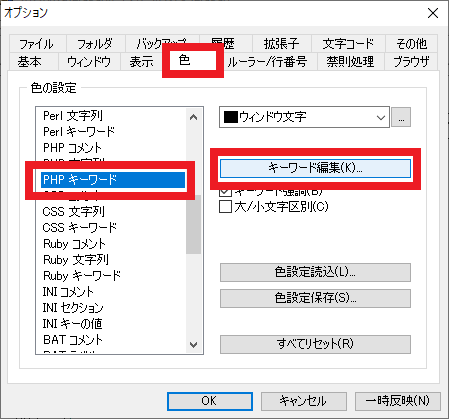The width and height of the screenshot is (449, 419).
Task: Click the list scrollbar down arrow
Action: tap(193, 345)
